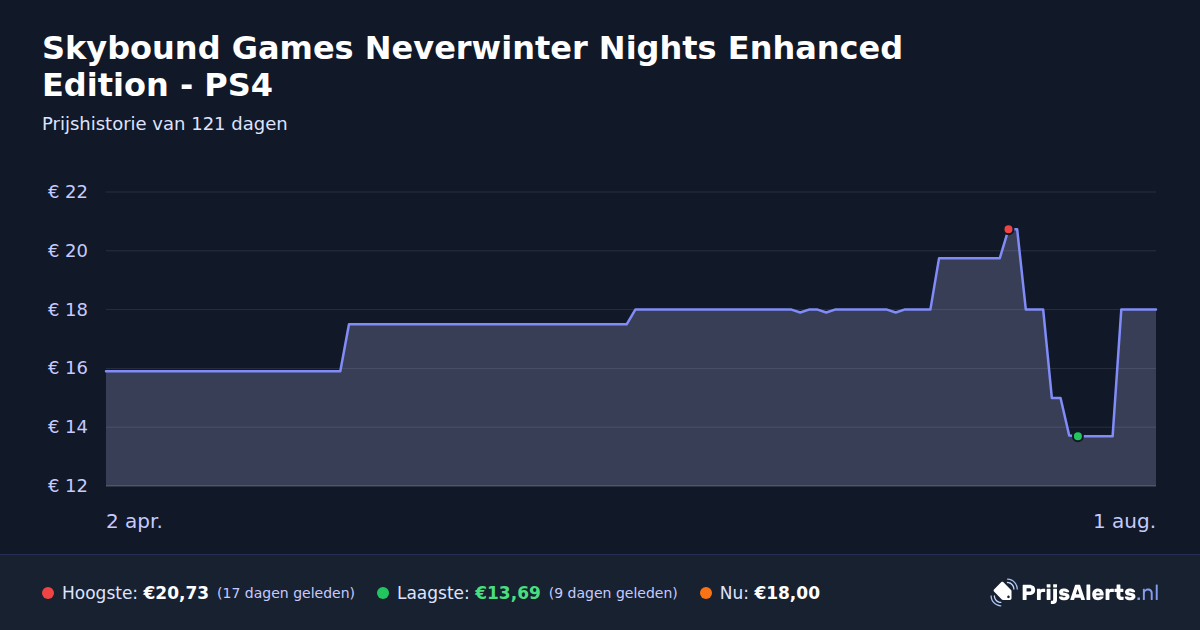This screenshot has width=1200, height=630.
Task: Click the green dot beside Laagste
Action: (x=383, y=593)
